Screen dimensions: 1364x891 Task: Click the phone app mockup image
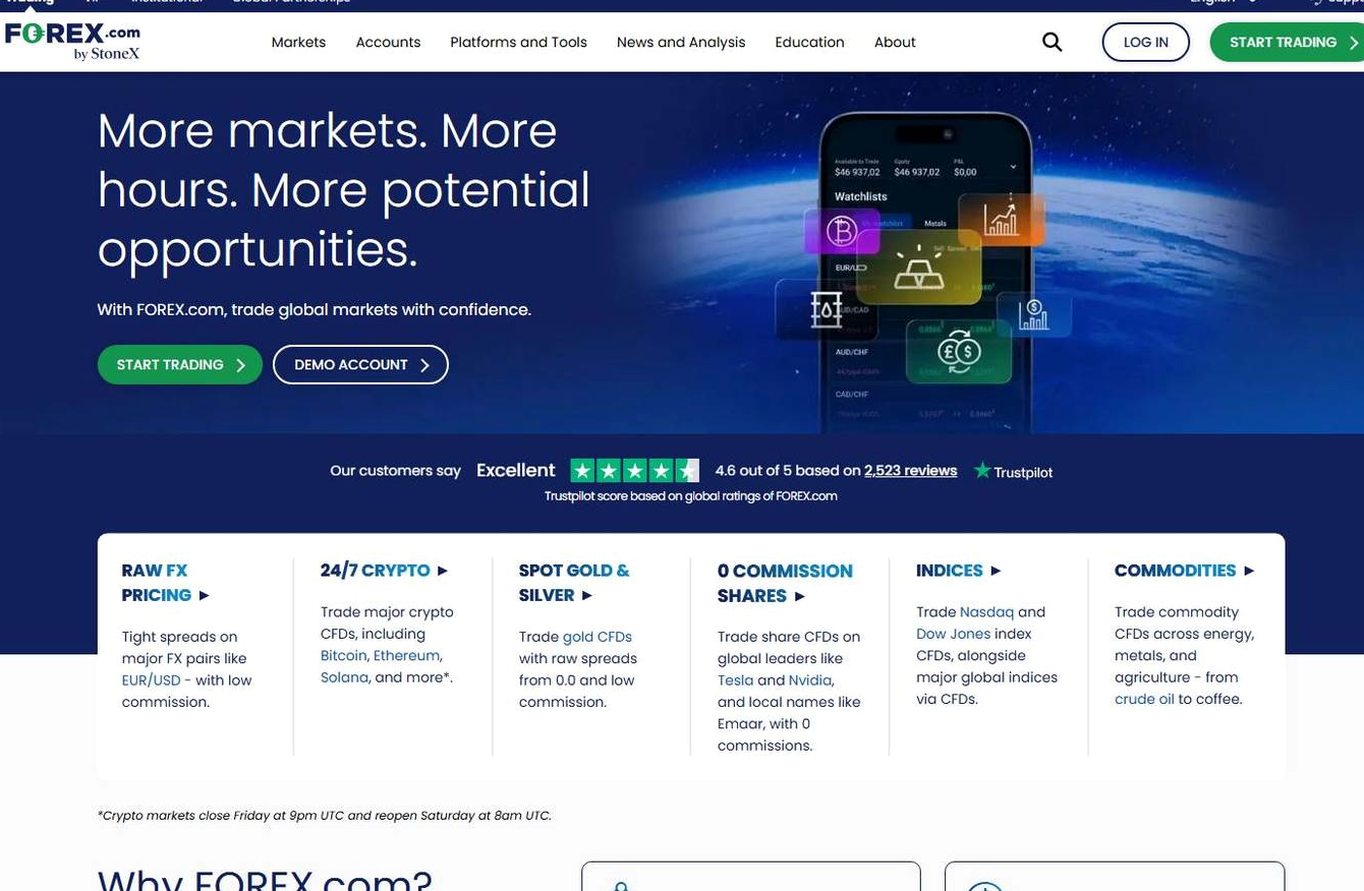point(925,272)
